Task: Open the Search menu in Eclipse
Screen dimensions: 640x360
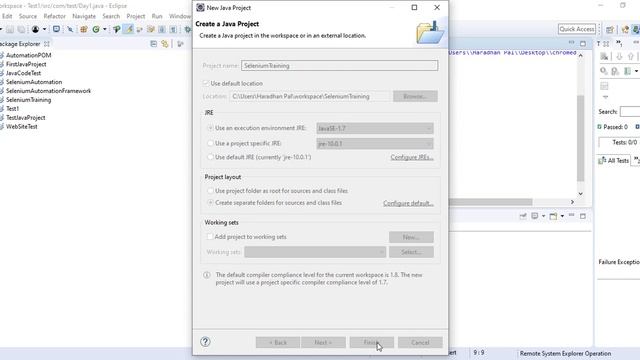Action: [111, 16]
